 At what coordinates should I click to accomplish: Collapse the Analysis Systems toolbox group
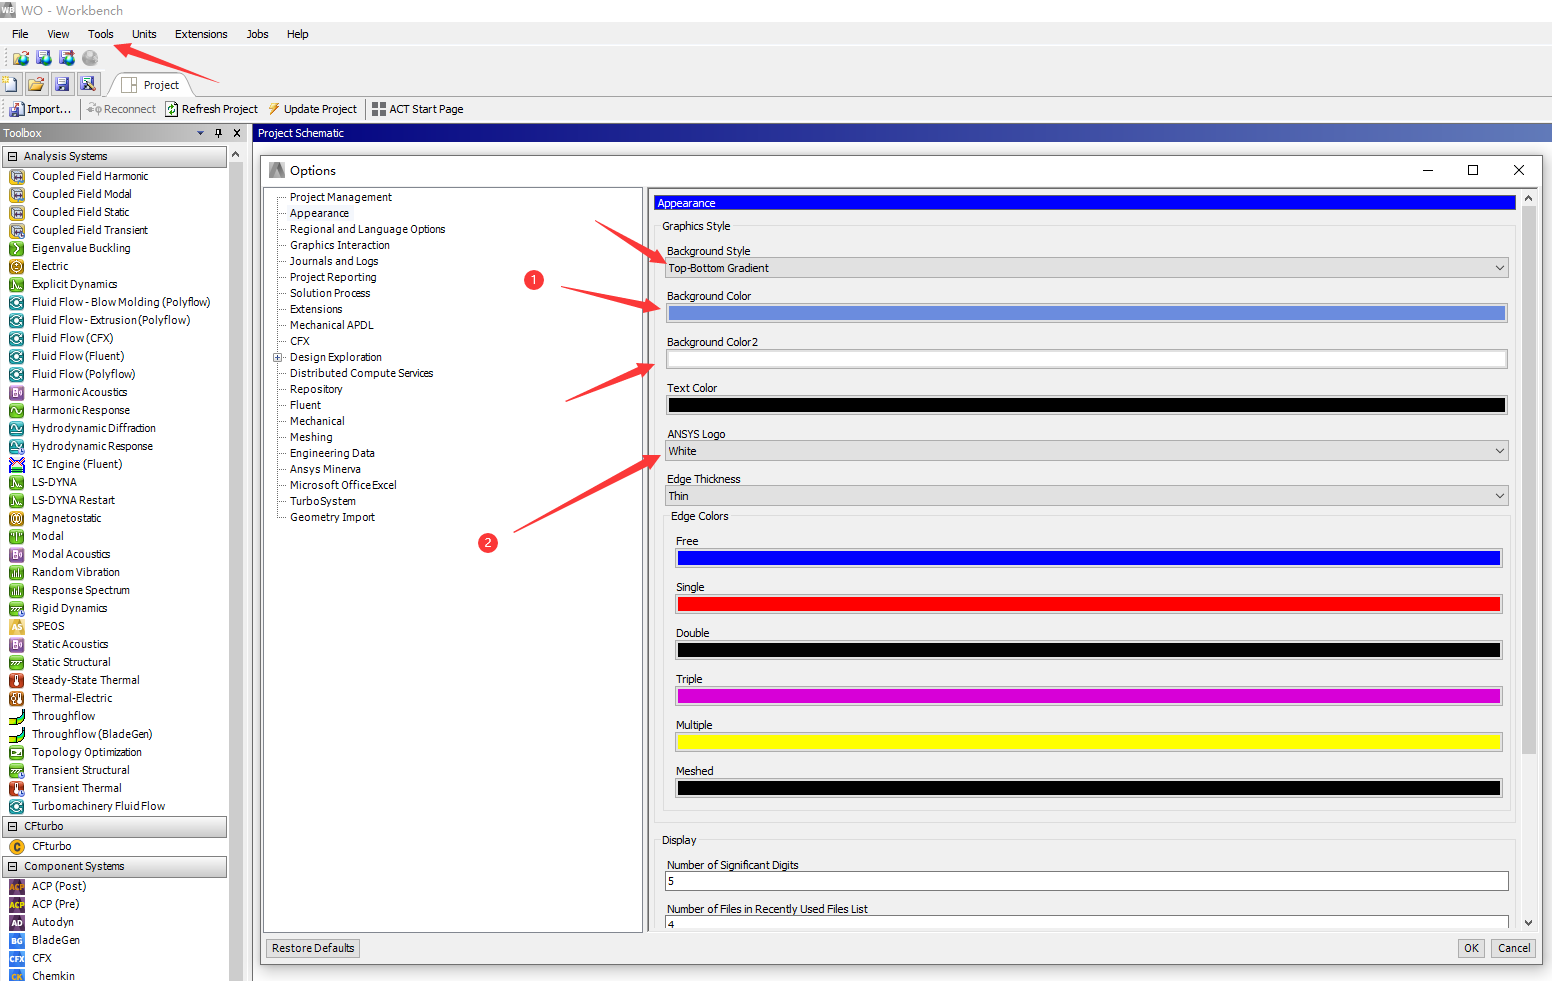pyautogui.click(x=12, y=156)
